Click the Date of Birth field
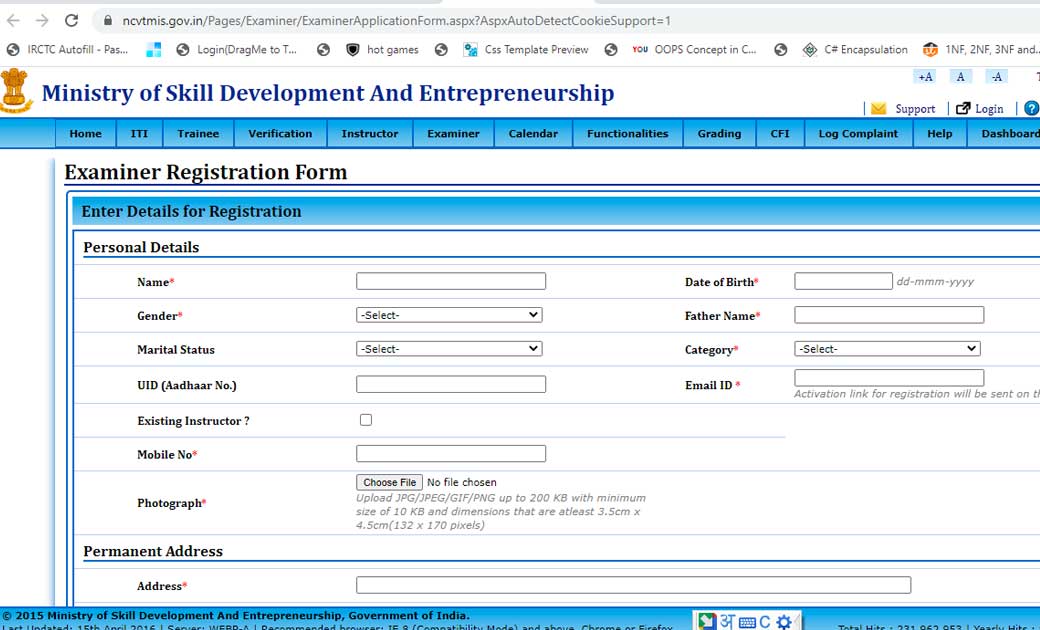This screenshot has height=630, width=1040. [843, 281]
